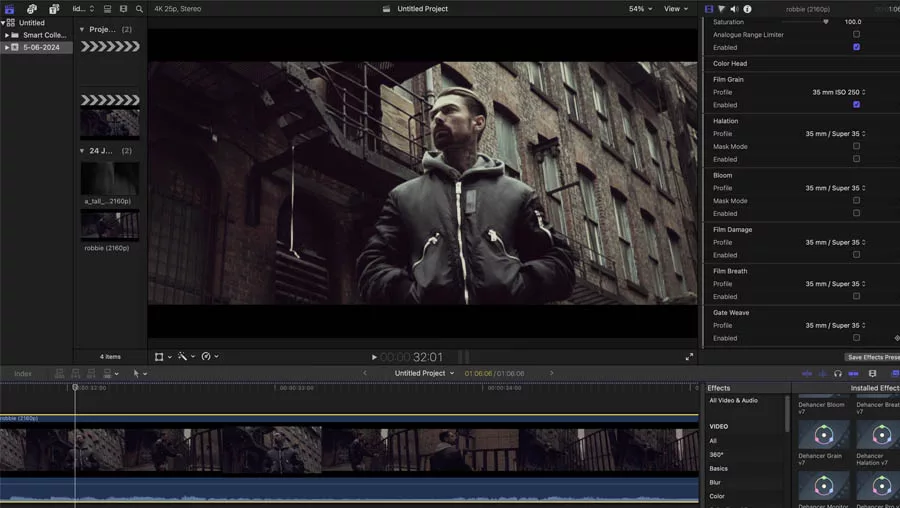Viewport: 900px width, 508px height.
Task: Select the All category under VIDEO
Action: [713, 441]
